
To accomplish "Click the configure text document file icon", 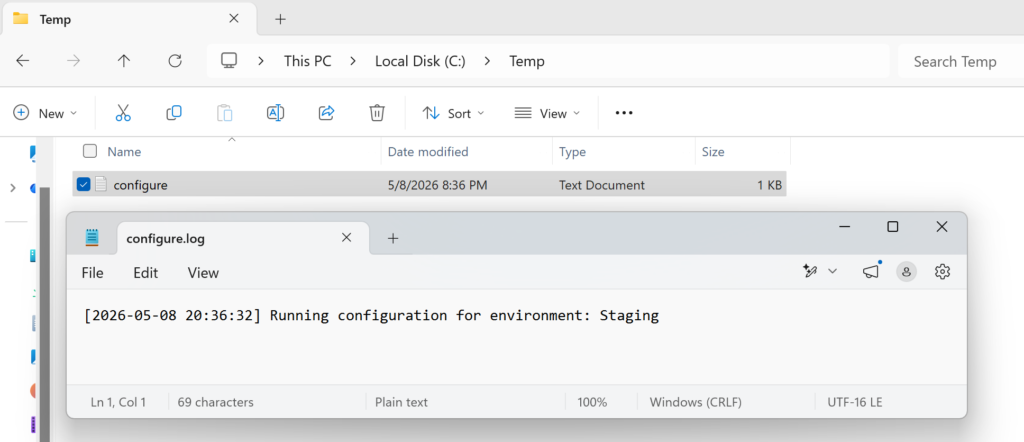I will [101, 185].
